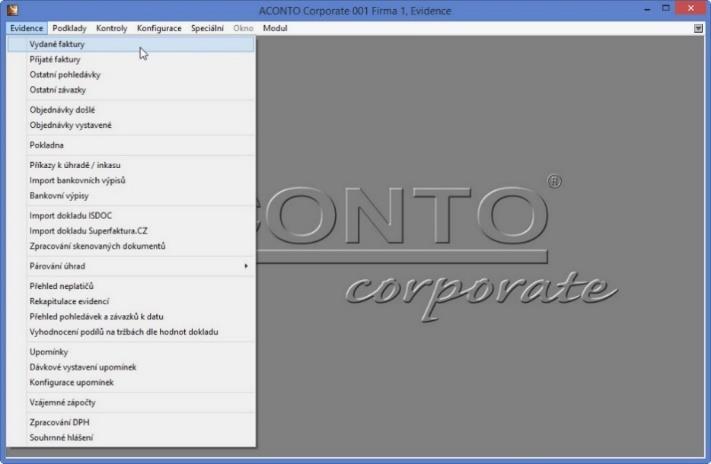Select Vzájemné zápočty
Screen dimensions: 711x464
131,403
